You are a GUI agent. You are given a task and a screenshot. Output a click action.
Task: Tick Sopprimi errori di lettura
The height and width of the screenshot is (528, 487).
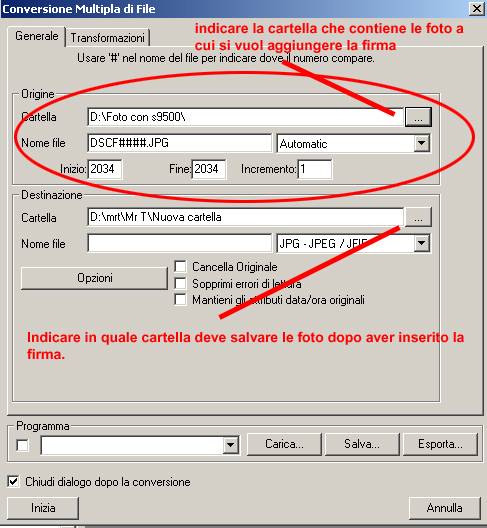[181, 283]
